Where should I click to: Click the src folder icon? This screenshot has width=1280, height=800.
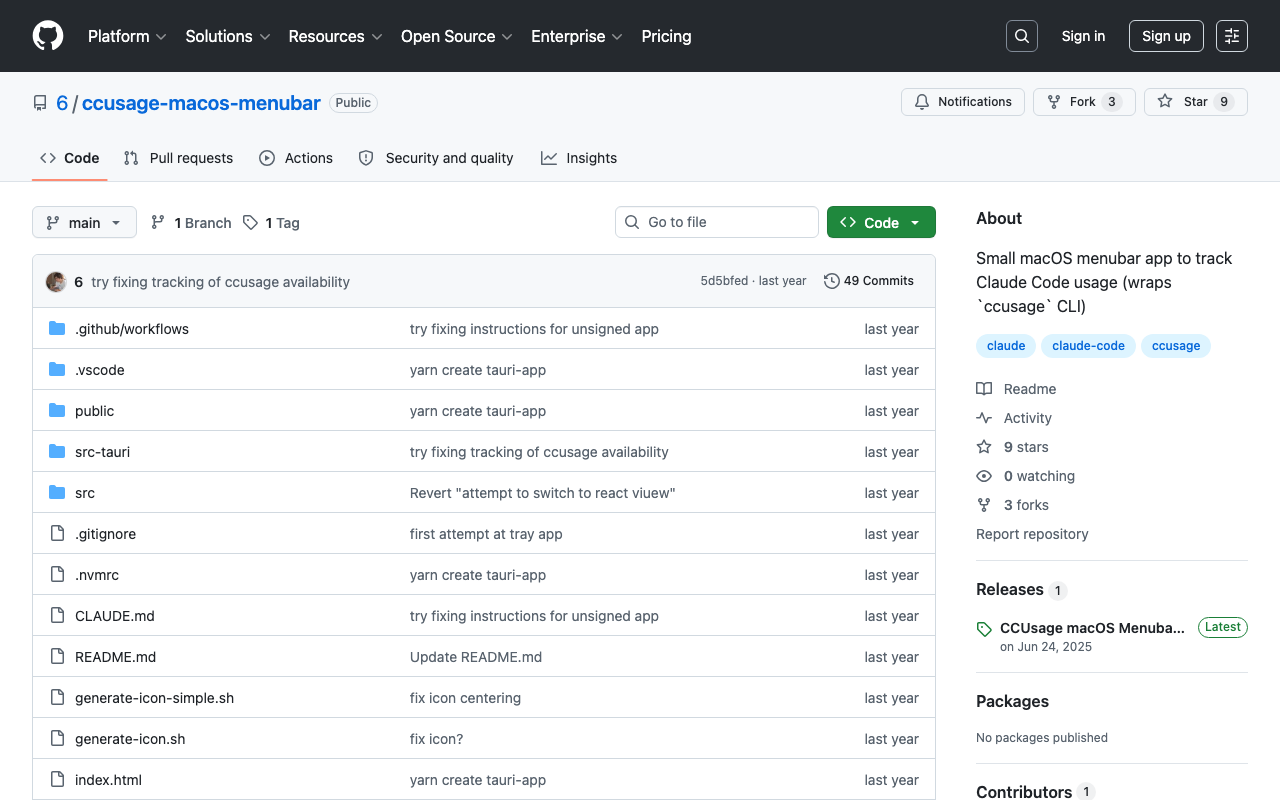click(57, 493)
